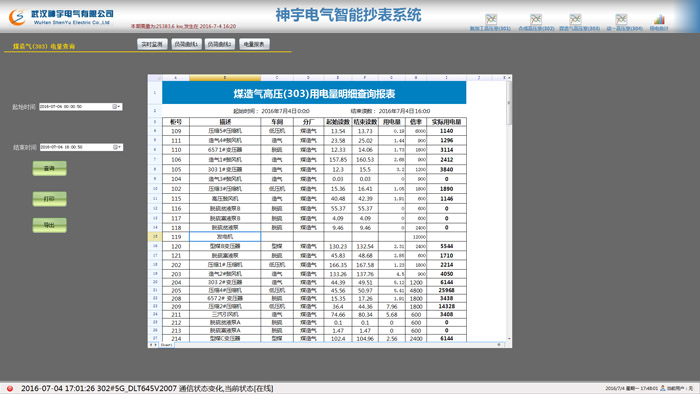Click the green 导出 export button
The image size is (700, 394).
point(50,225)
